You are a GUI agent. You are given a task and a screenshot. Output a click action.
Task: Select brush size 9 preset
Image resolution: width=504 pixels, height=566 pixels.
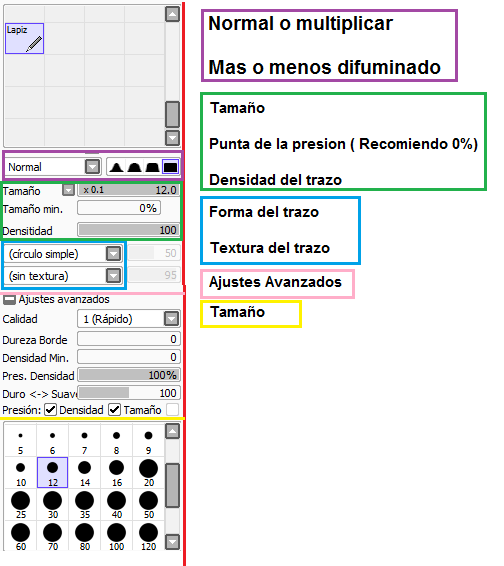coord(148,441)
